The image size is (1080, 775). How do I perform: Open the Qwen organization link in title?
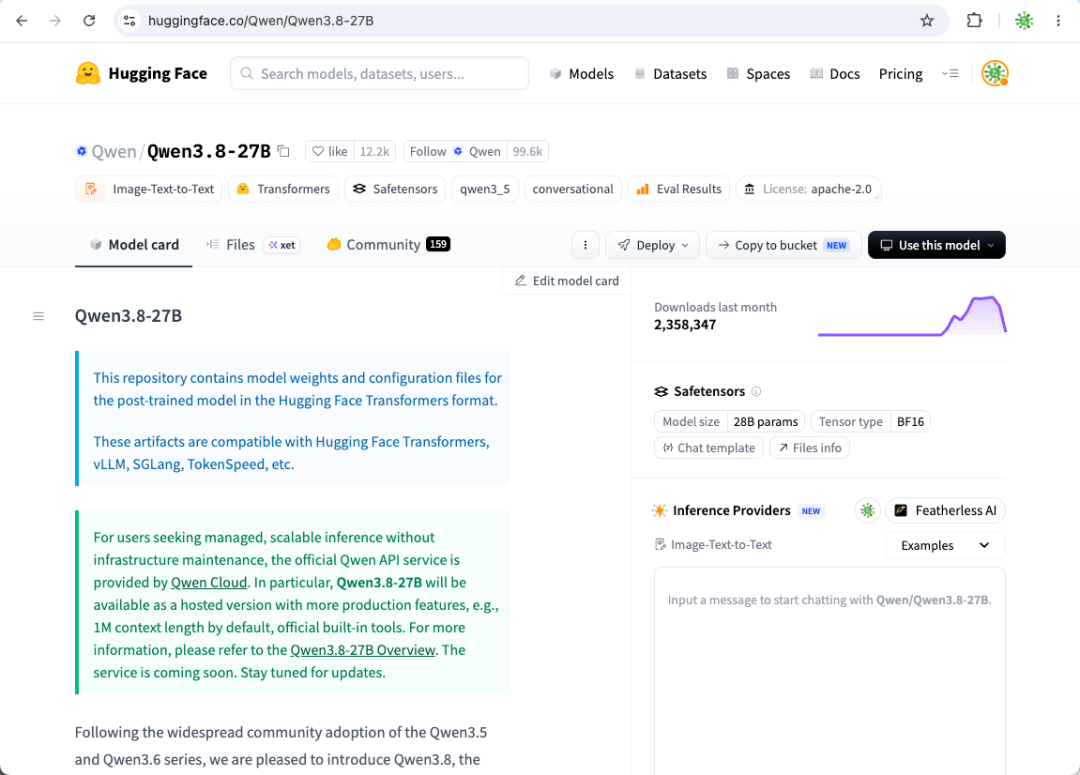114,152
